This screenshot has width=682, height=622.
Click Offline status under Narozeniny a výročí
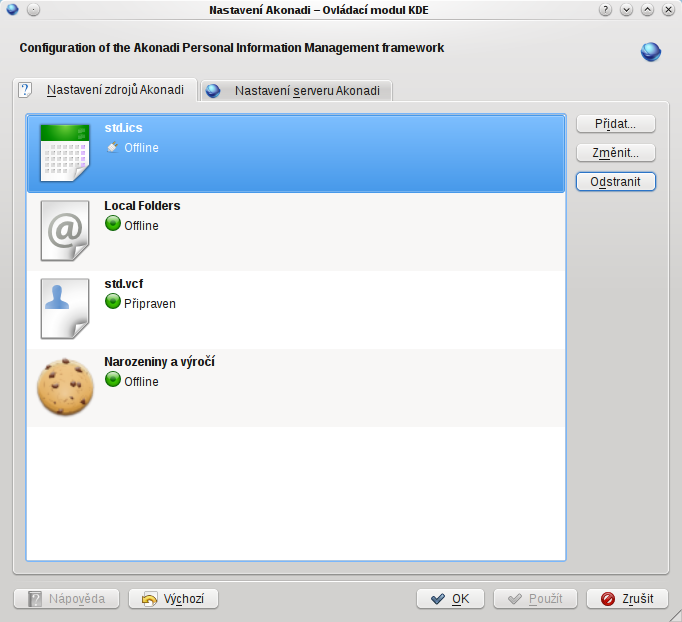[141, 381]
